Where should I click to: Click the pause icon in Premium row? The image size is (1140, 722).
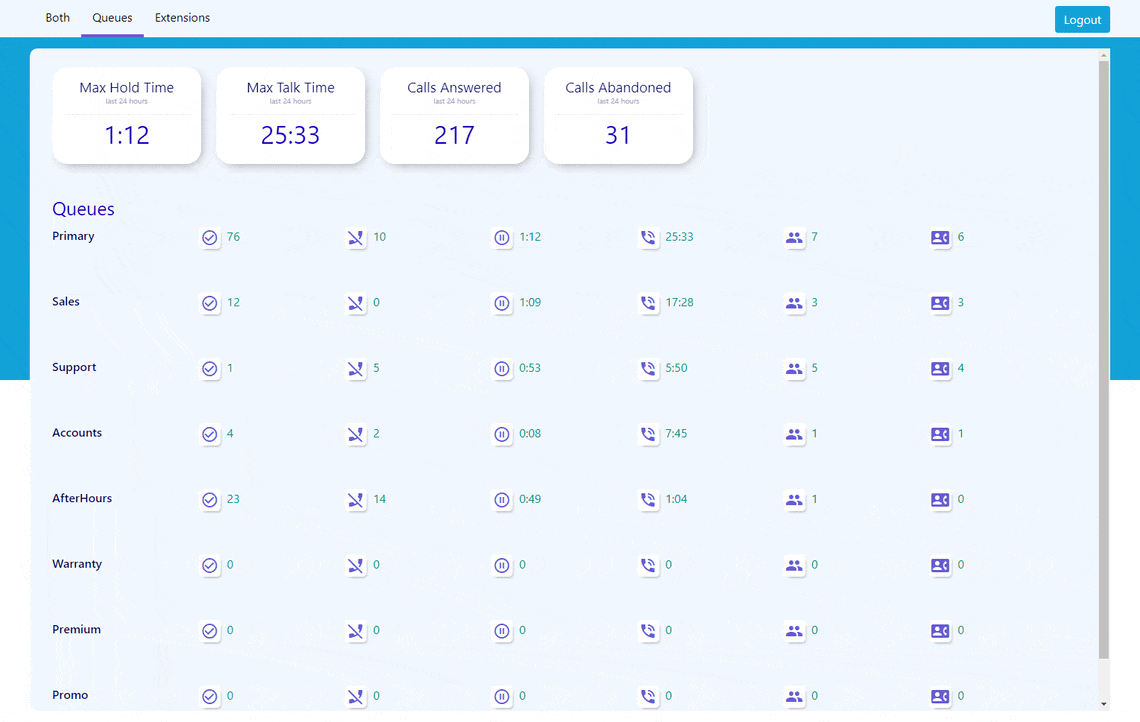[x=502, y=631]
